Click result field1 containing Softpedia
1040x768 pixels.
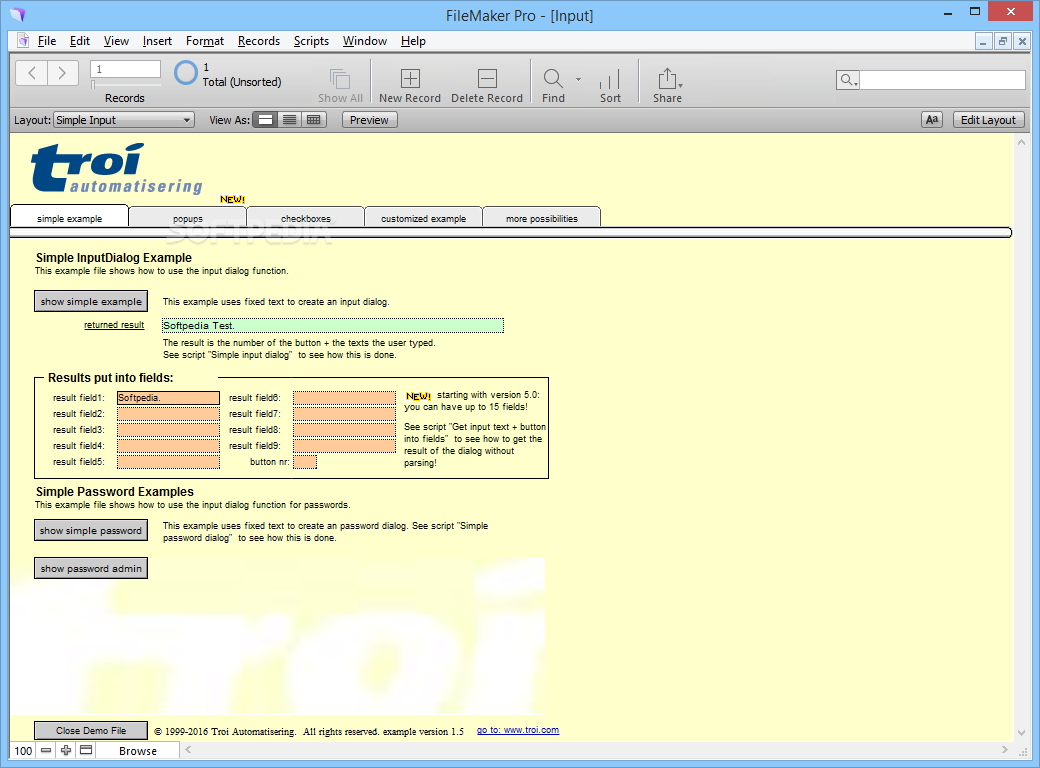click(168, 398)
